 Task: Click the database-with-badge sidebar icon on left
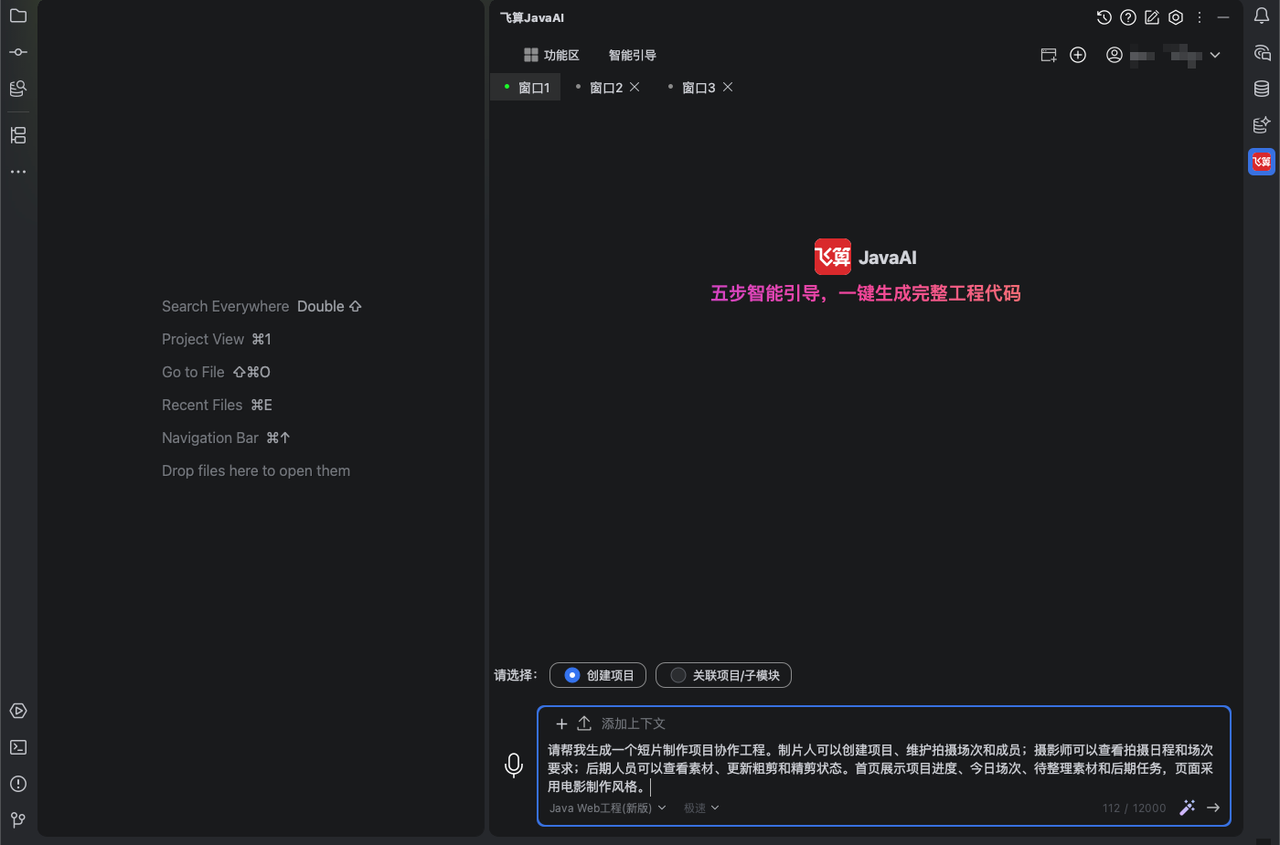pos(18,89)
